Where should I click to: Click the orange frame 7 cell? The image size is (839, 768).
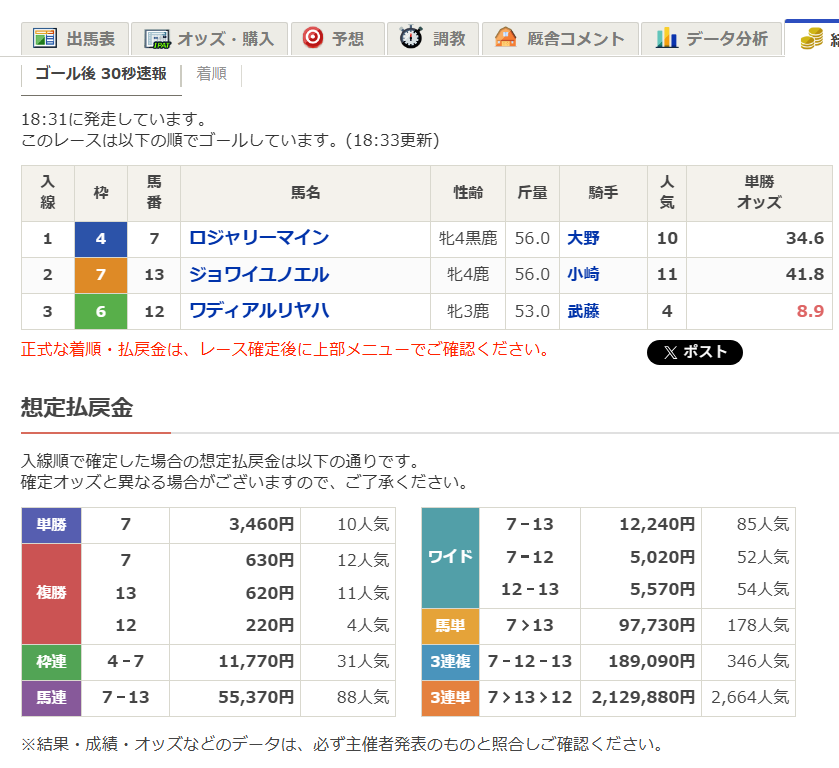coord(101,275)
